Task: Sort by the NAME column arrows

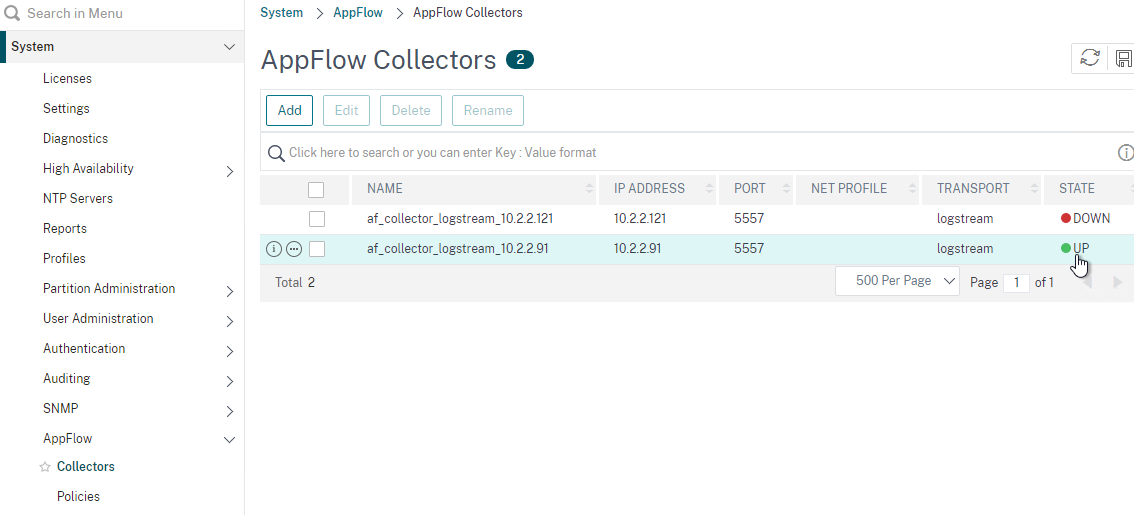Action: pos(589,189)
